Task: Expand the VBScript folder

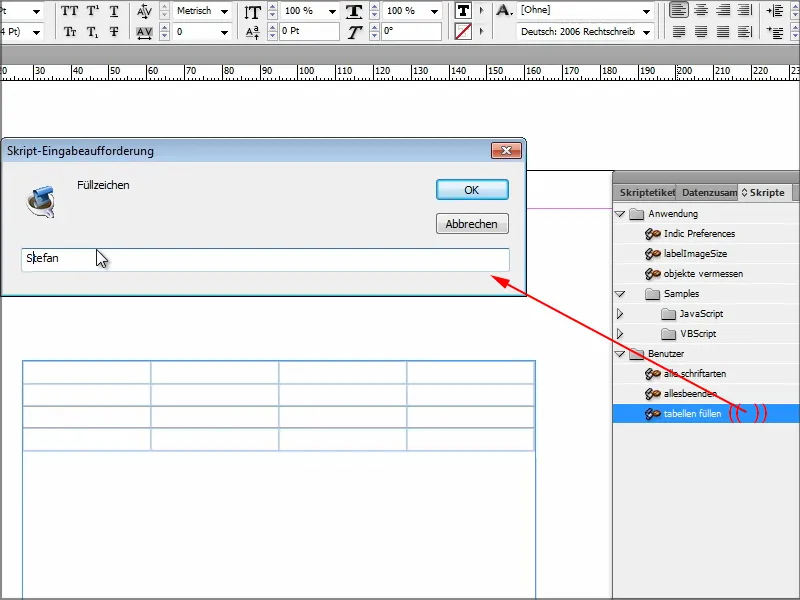Action: [620, 334]
